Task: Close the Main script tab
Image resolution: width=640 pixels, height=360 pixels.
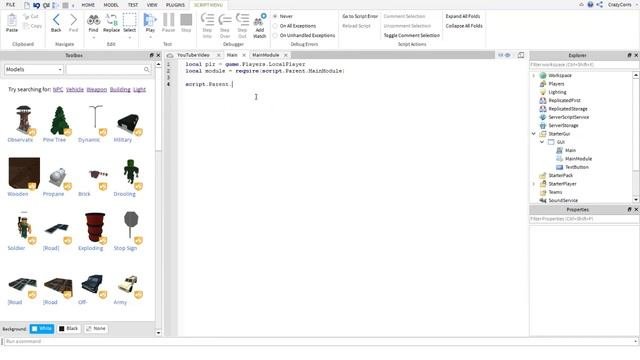Action: (244, 55)
